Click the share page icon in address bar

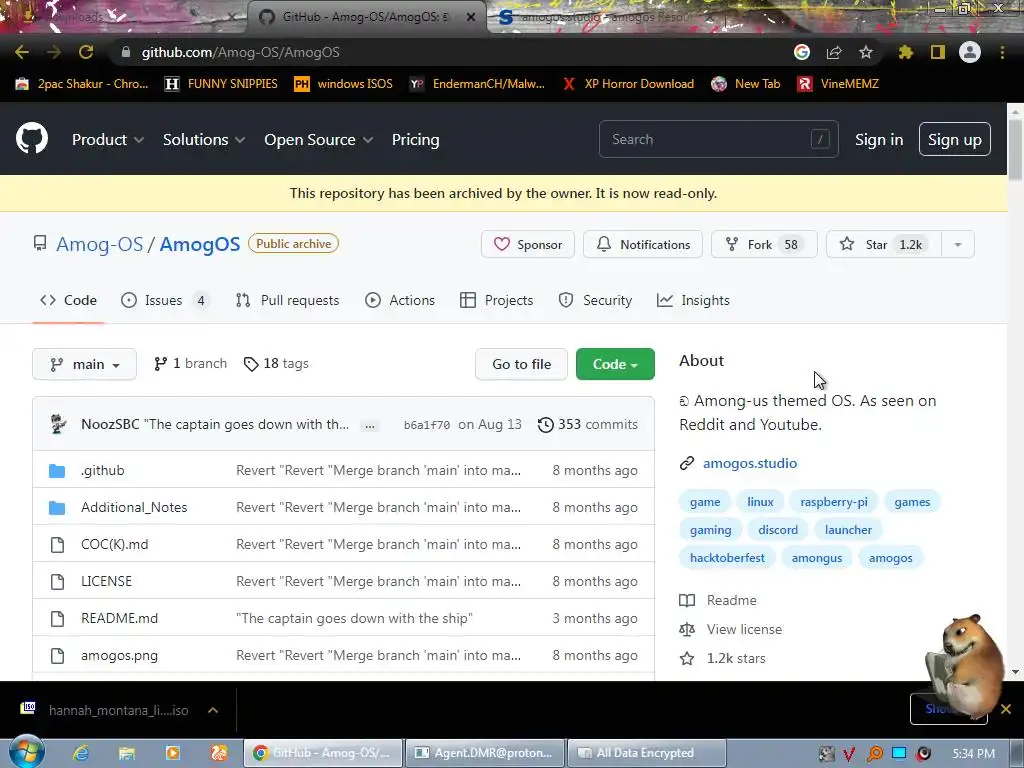point(834,52)
